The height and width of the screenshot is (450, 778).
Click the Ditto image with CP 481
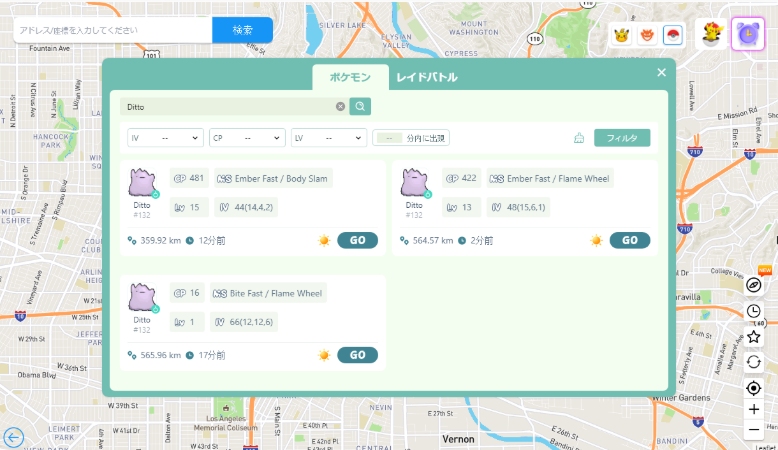click(143, 184)
